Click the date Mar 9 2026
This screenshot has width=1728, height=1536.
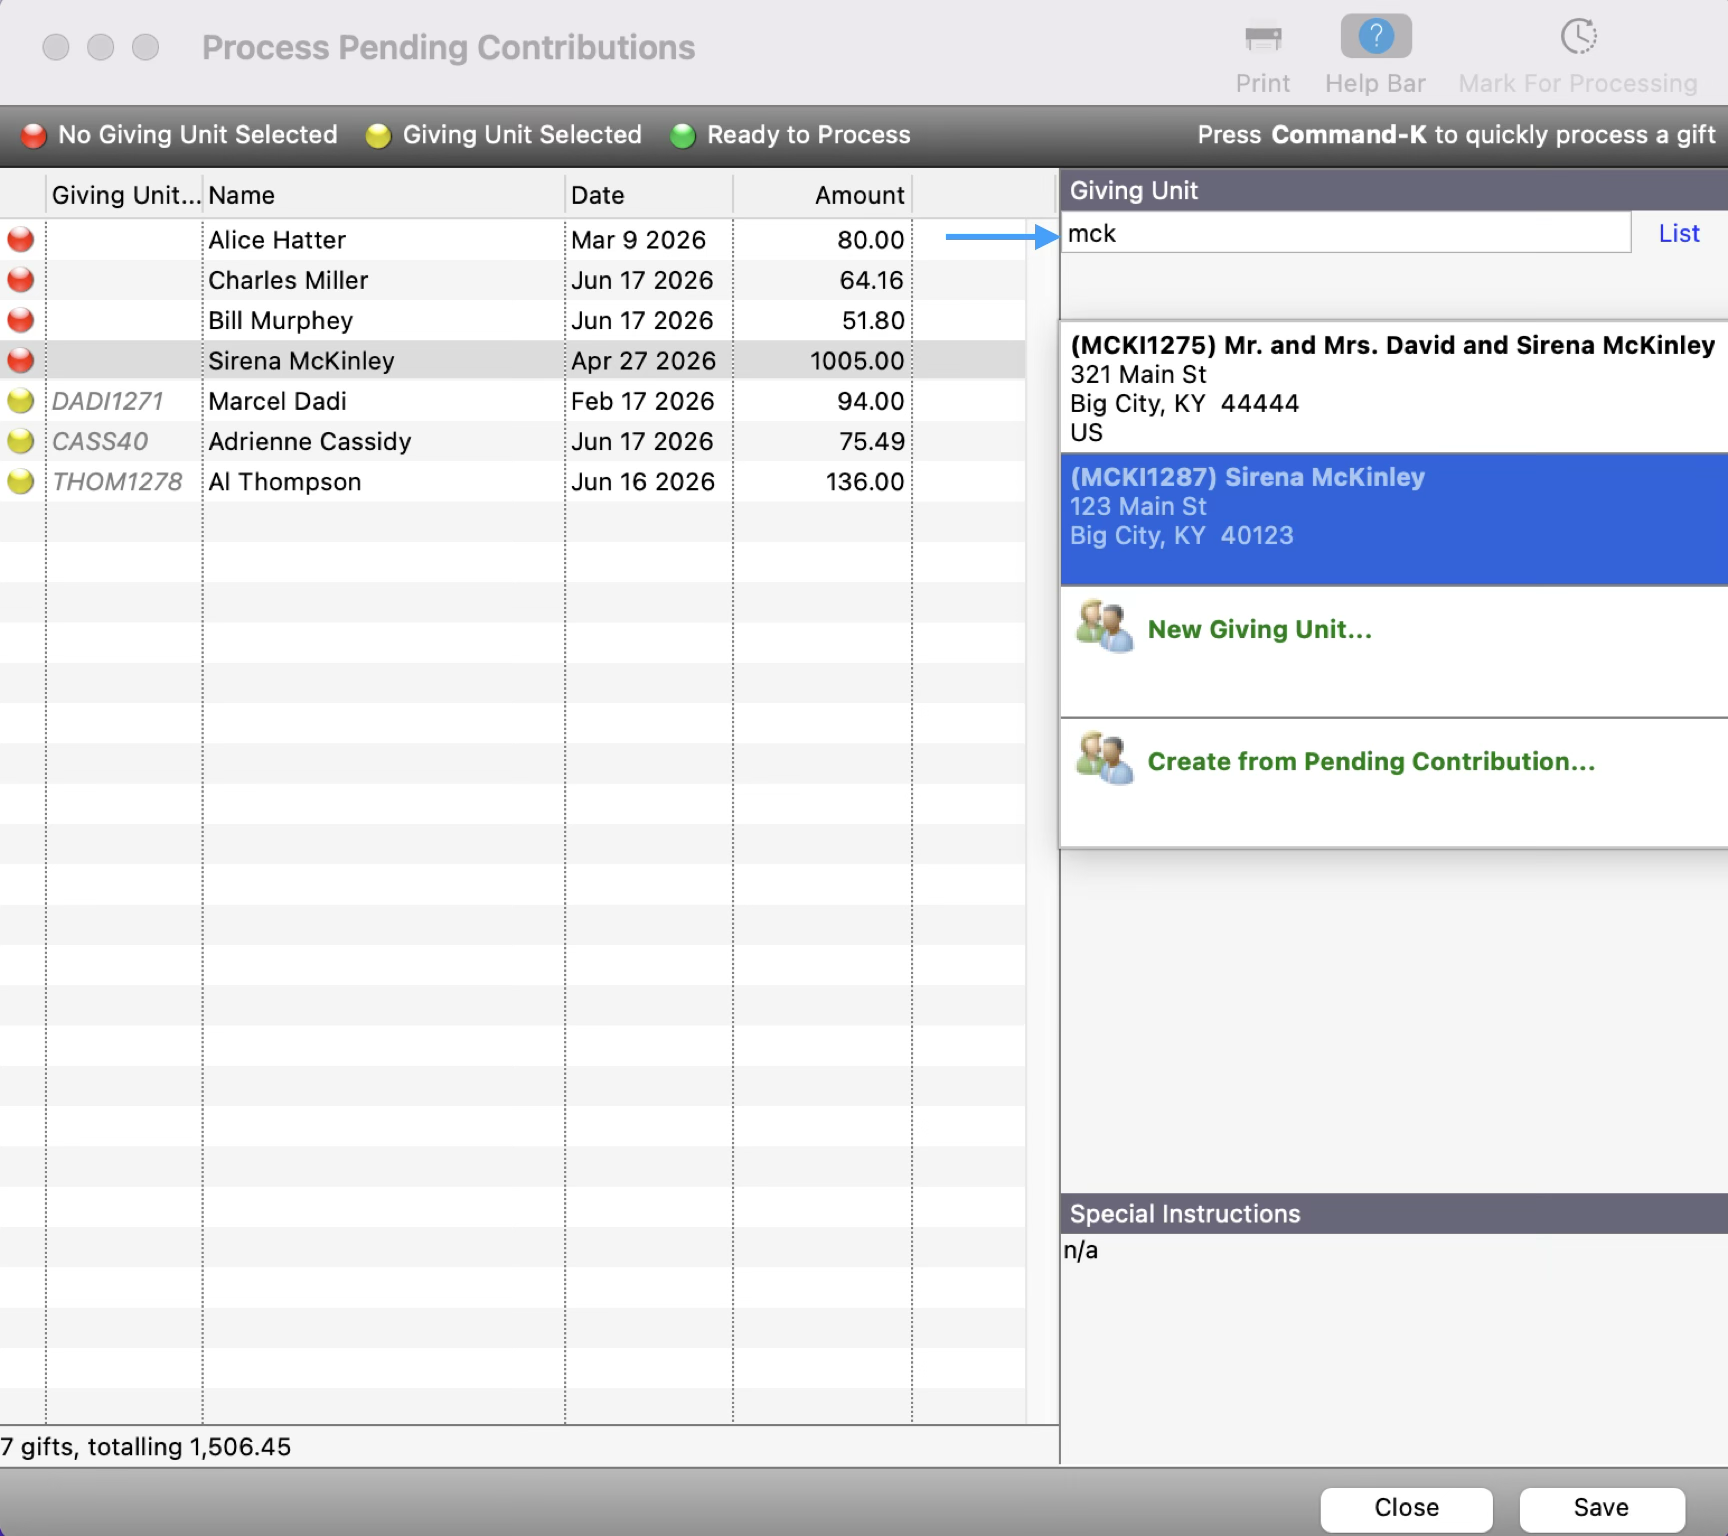(638, 240)
